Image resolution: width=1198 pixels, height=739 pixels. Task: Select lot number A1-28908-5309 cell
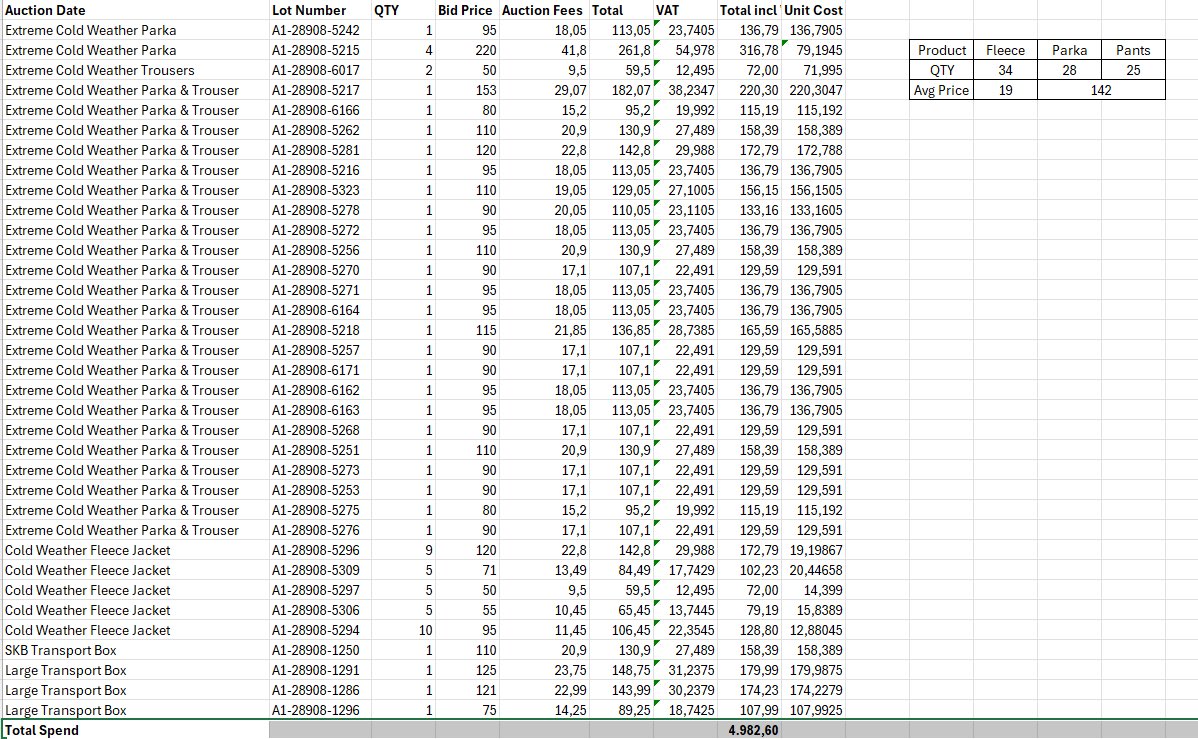click(x=320, y=570)
